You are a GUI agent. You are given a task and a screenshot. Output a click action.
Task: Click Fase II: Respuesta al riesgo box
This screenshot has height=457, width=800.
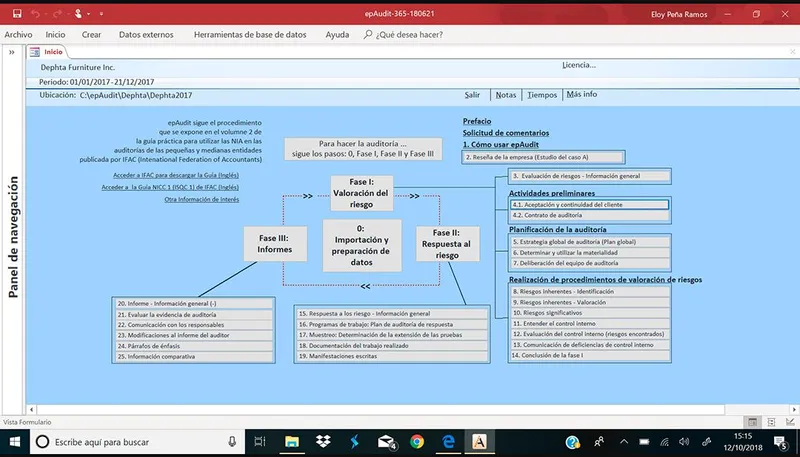point(447,244)
